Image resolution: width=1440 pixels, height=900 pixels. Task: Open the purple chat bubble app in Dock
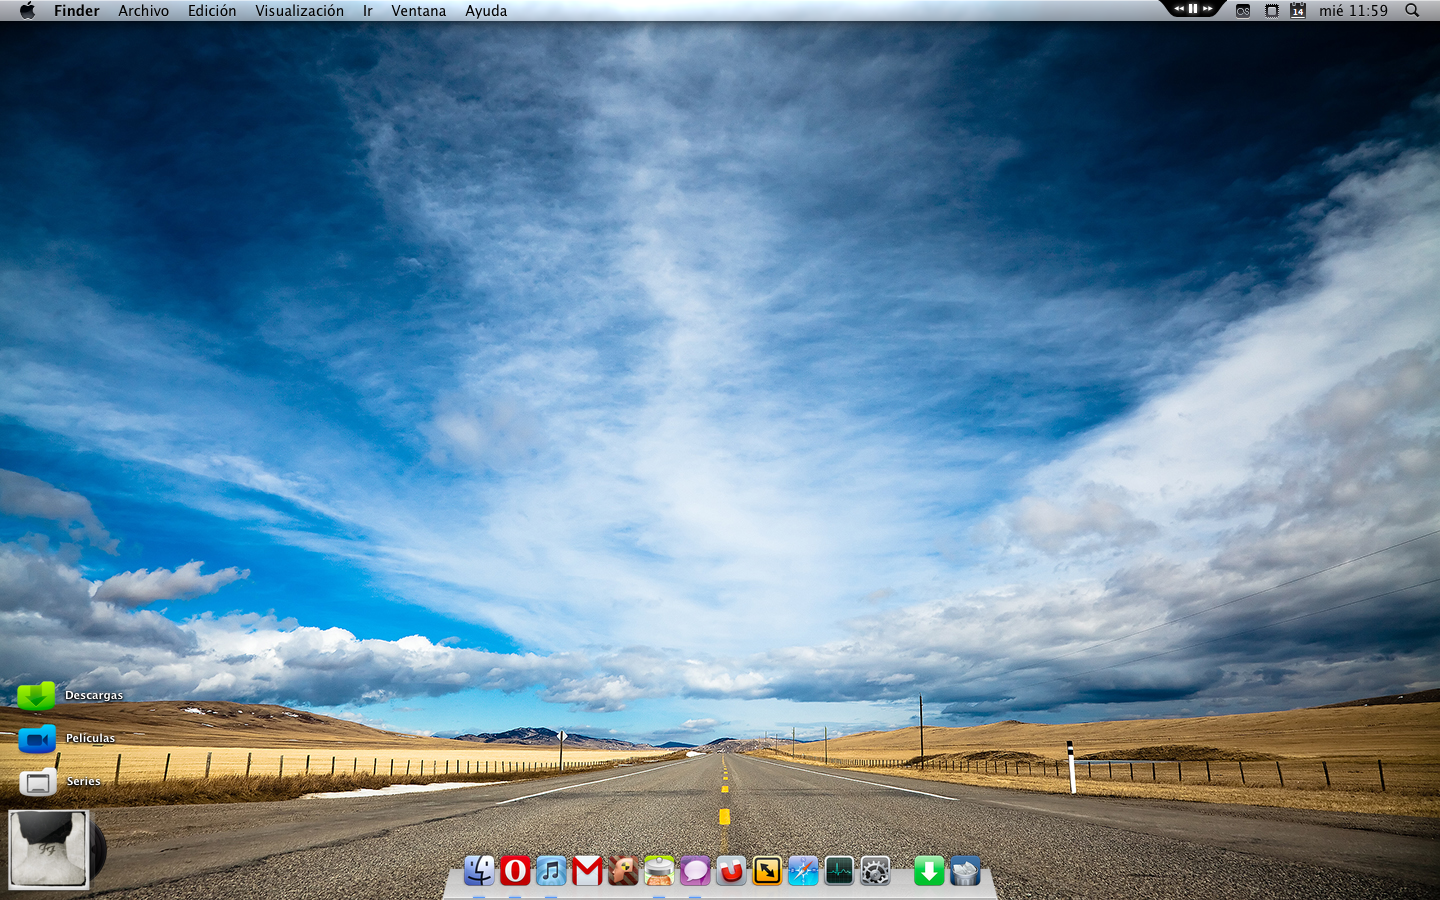tap(695, 870)
